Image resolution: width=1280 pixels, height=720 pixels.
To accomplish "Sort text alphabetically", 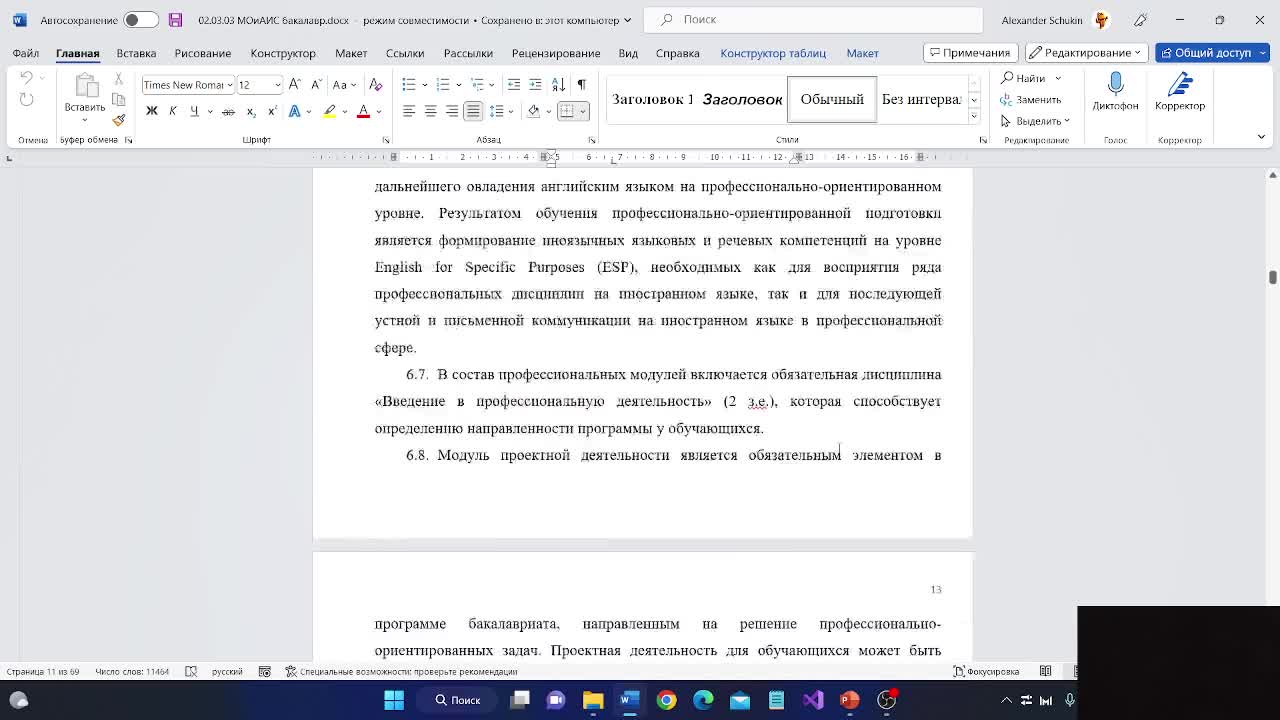I will [558, 85].
